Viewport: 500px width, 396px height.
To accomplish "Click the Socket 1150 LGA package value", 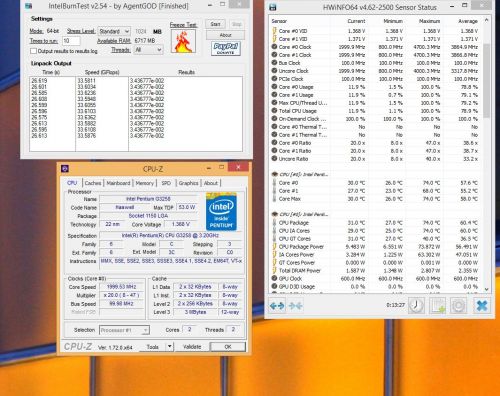I will tap(148, 216).
